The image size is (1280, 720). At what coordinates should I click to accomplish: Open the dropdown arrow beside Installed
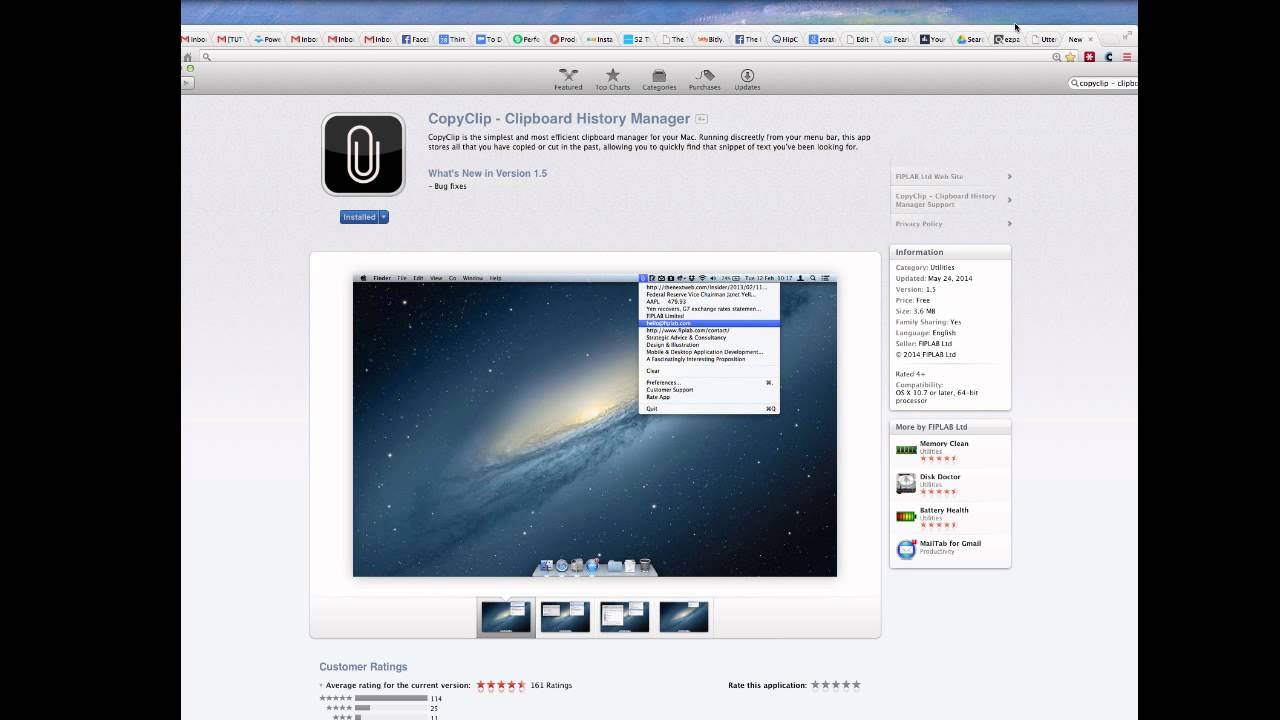pos(384,217)
